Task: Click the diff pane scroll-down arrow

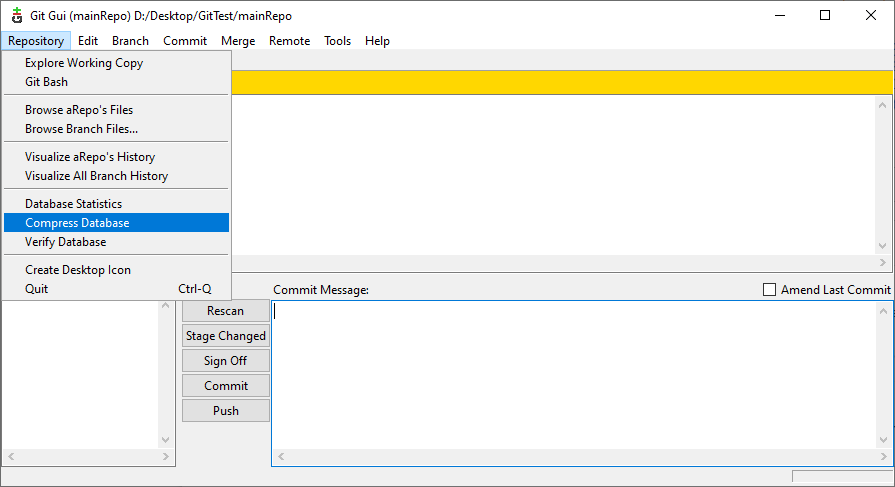Action: [x=882, y=246]
